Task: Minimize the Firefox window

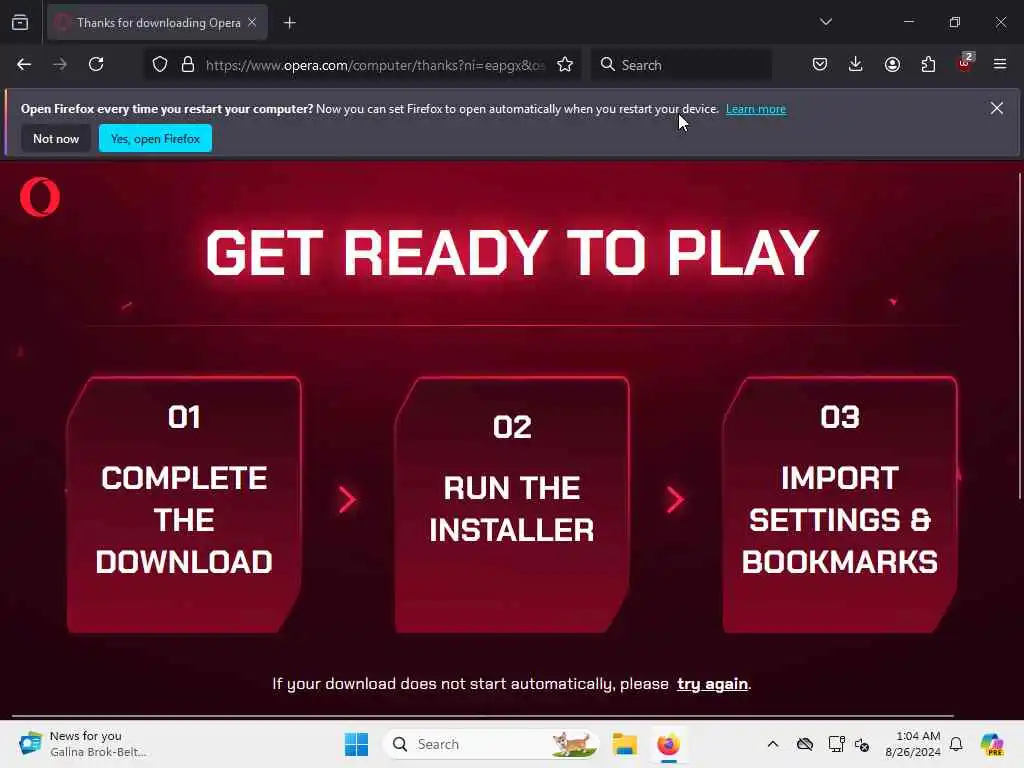Action: click(908, 22)
